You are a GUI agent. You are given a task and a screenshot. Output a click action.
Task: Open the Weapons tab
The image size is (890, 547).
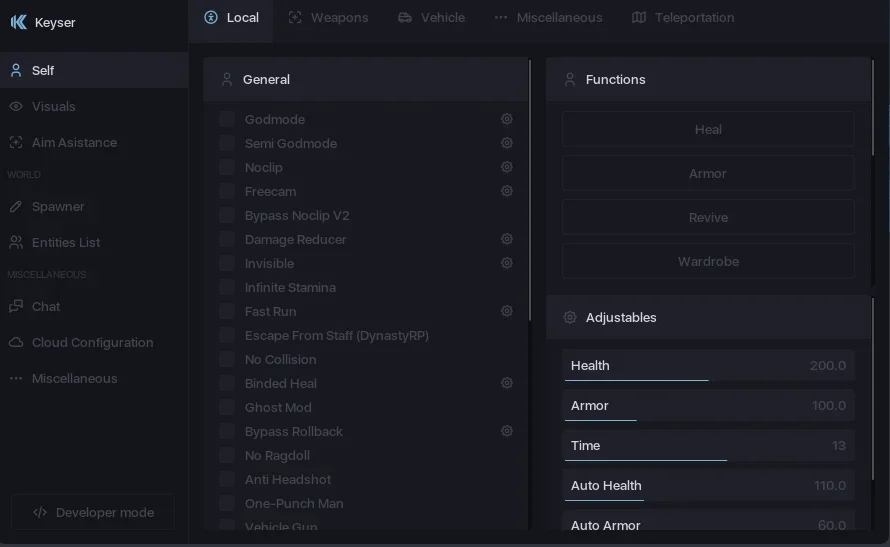329,18
